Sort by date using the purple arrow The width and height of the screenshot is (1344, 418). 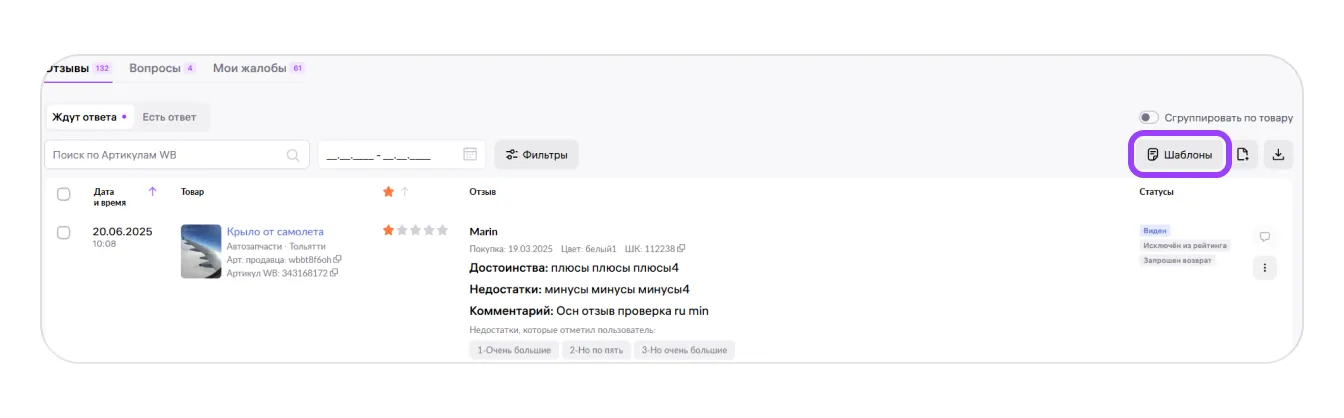point(152,191)
